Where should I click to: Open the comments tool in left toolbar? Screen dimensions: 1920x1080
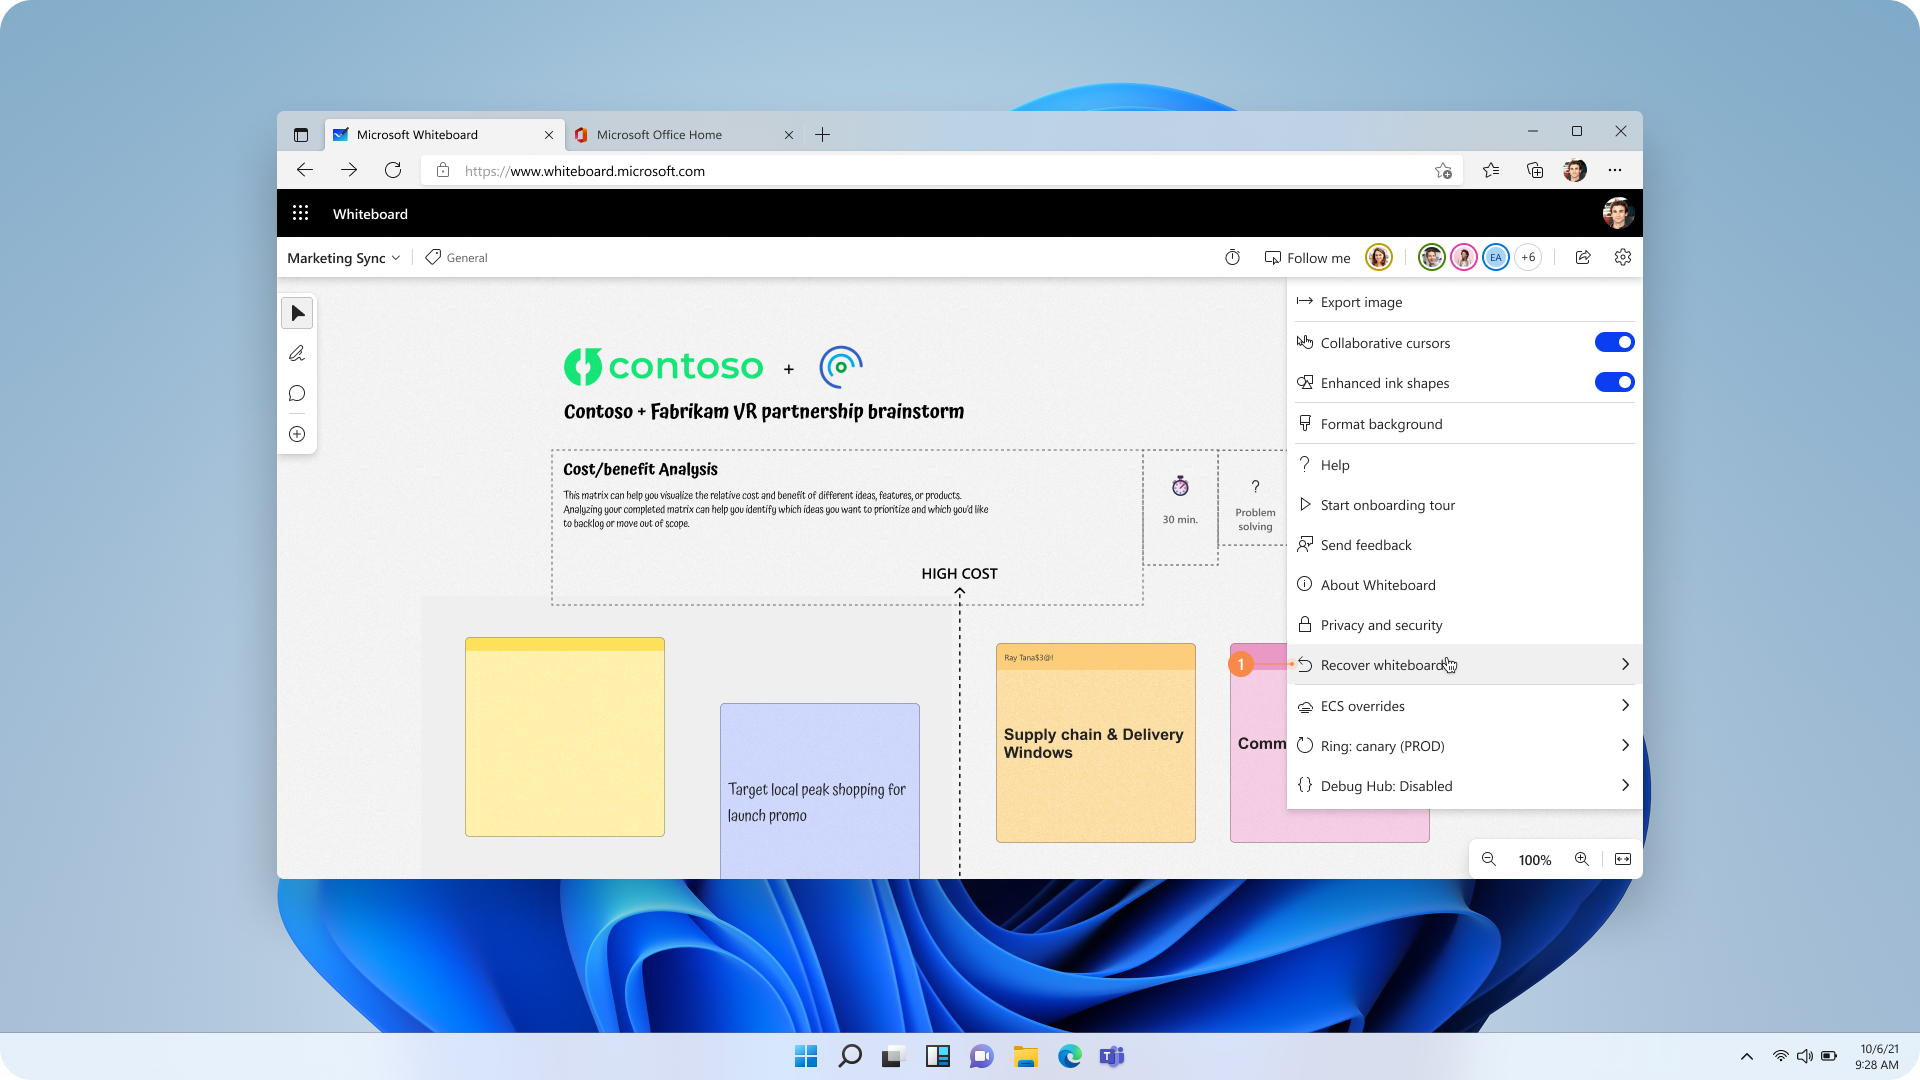point(297,394)
